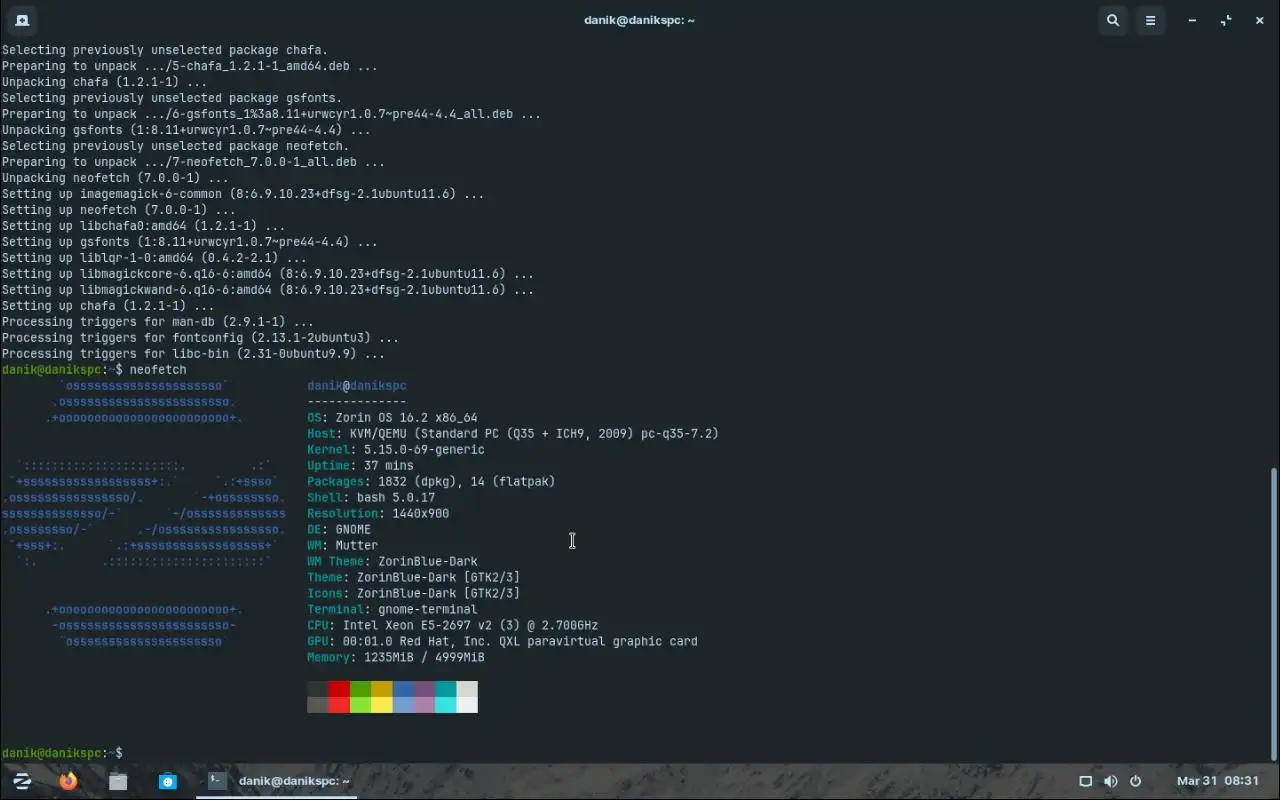The width and height of the screenshot is (1280, 800).
Task: Click the 'CPU: Intel Xeon E5-2697 v2' line
Action: pos(453,626)
